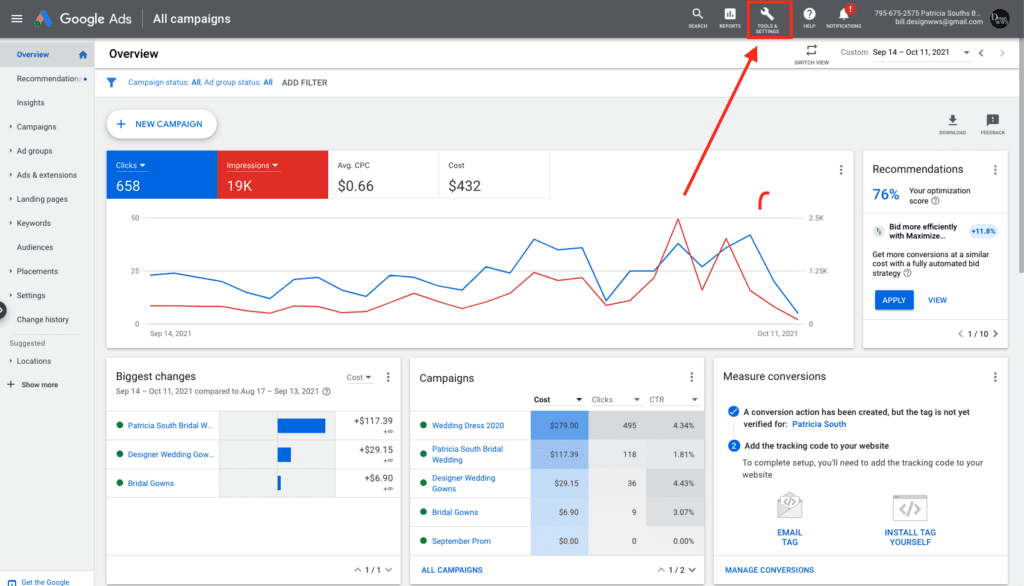Viewport: 1024px width, 586px height.
Task: Open the September Prom campaign
Action: (461, 542)
